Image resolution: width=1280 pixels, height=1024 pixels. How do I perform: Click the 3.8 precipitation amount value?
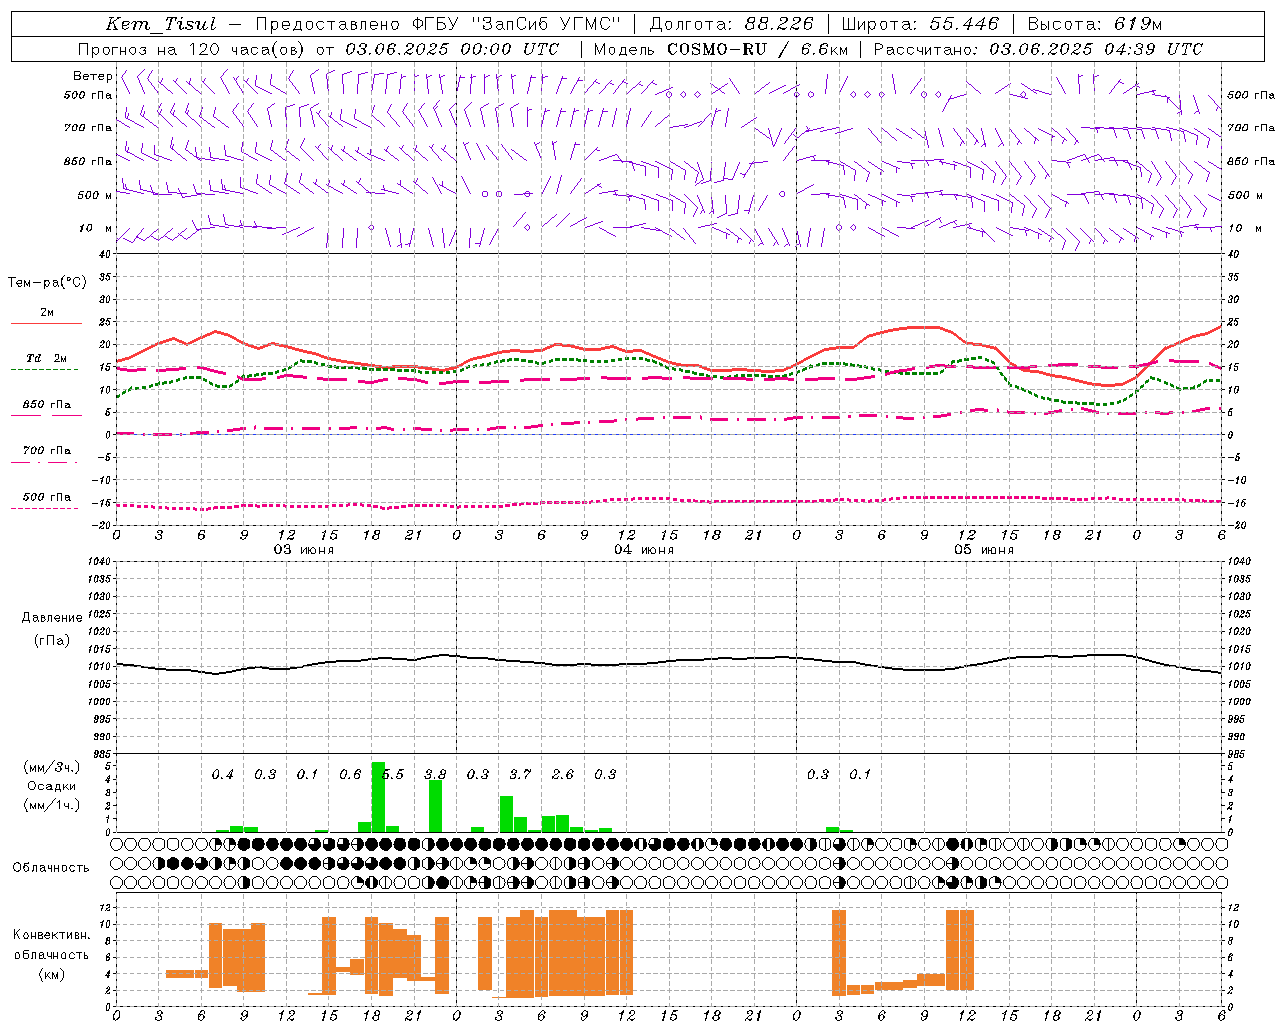pos(435,775)
